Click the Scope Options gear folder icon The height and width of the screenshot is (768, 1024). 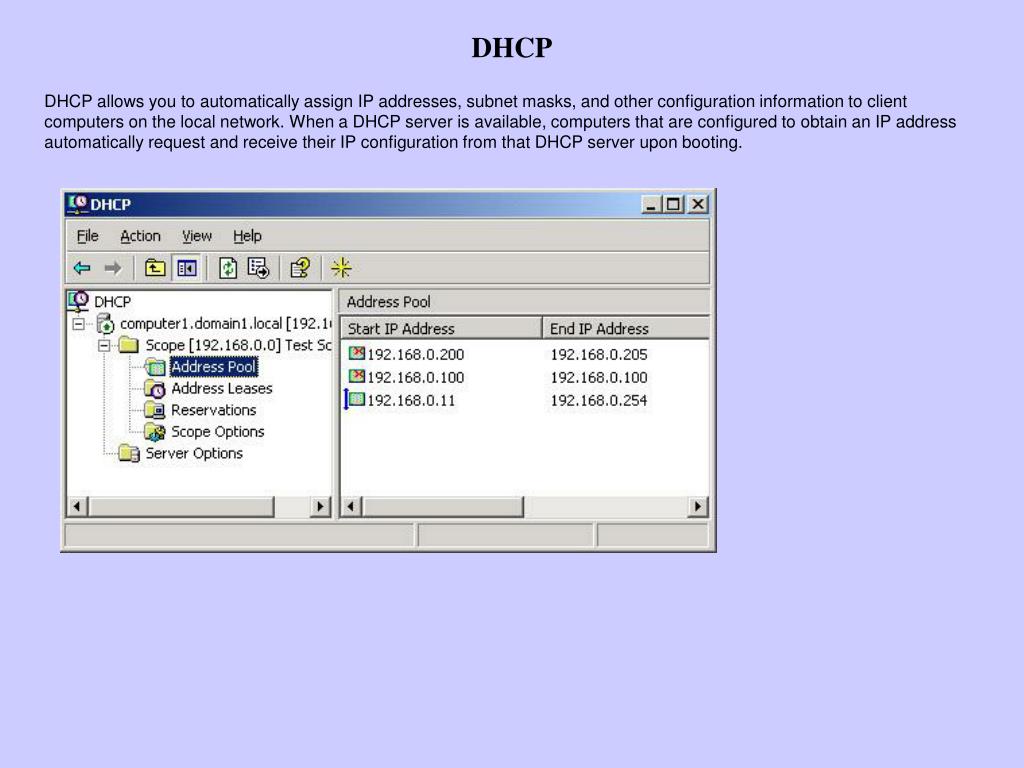coord(155,432)
